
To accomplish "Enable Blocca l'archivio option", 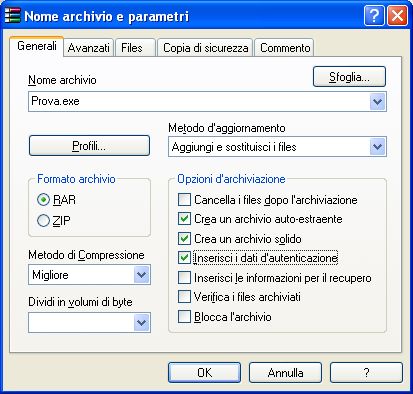I will [x=184, y=317].
